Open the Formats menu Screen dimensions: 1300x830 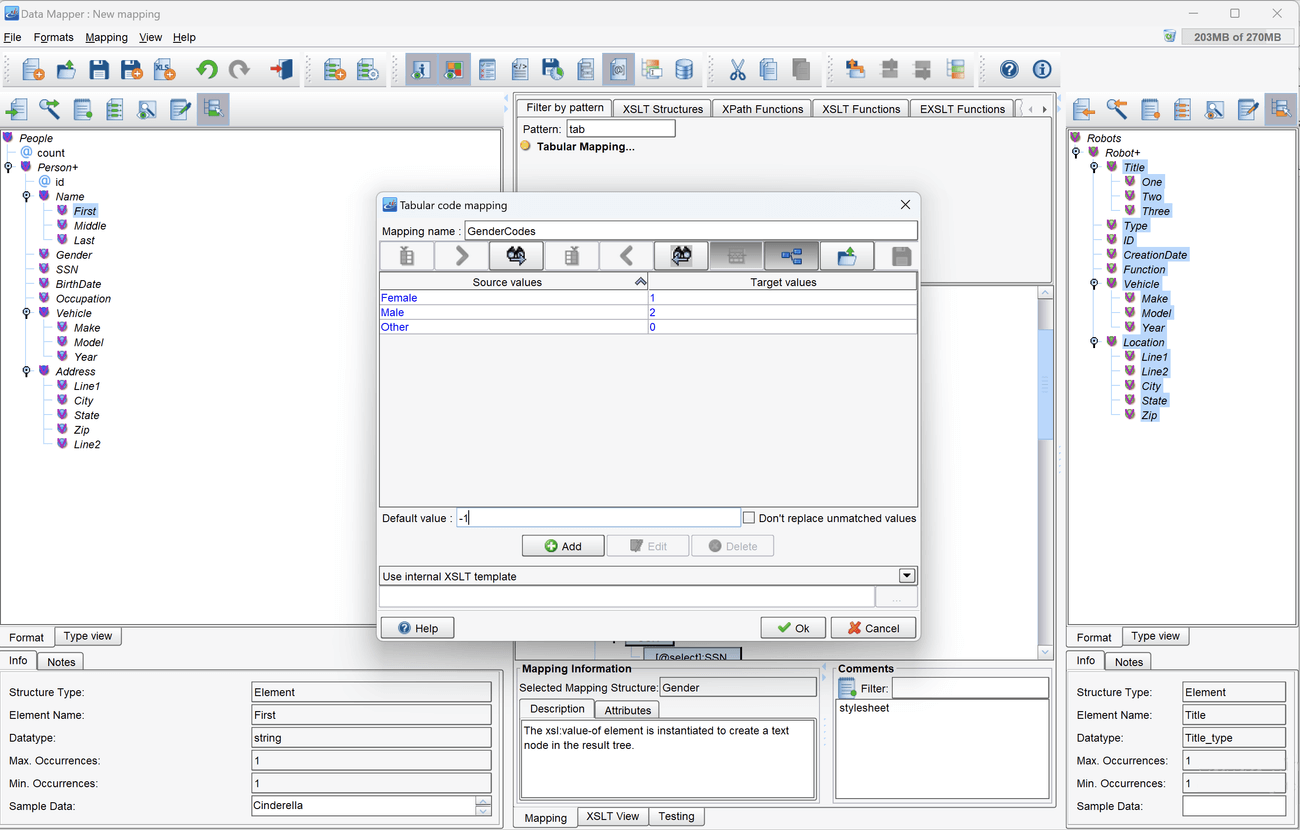[54, 37]
